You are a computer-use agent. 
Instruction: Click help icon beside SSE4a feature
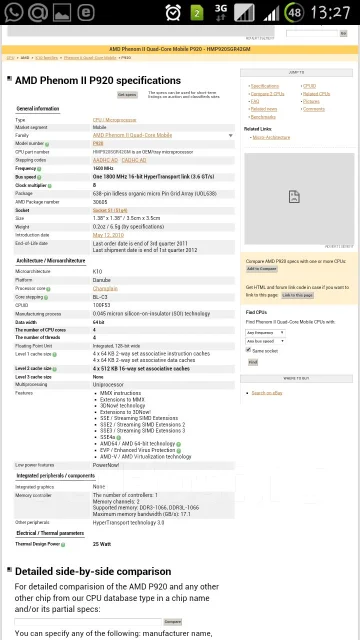coord(118,437)
